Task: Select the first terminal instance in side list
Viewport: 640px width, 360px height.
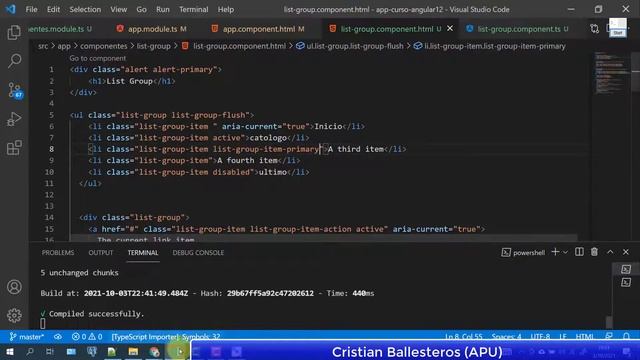Action: [x=626, y=269]
